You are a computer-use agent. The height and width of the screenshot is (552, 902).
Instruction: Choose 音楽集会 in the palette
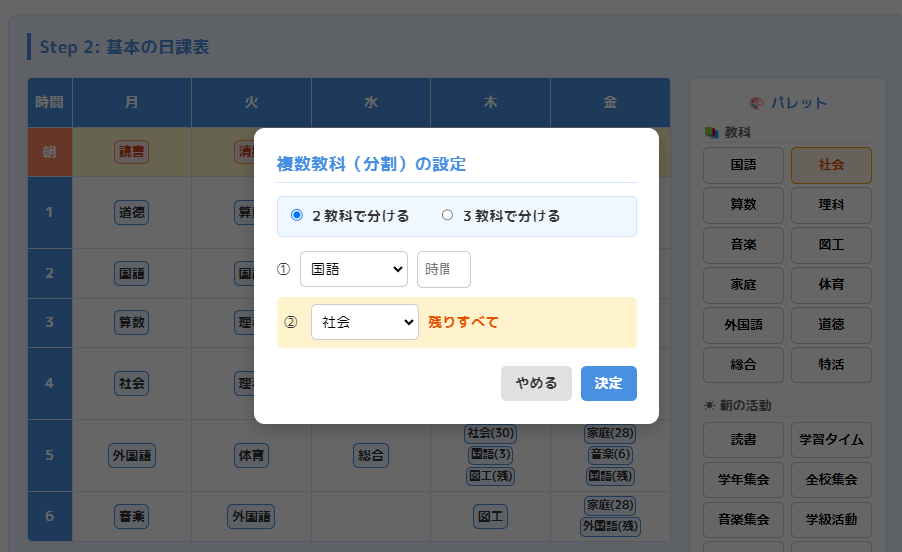pos(743,520)
